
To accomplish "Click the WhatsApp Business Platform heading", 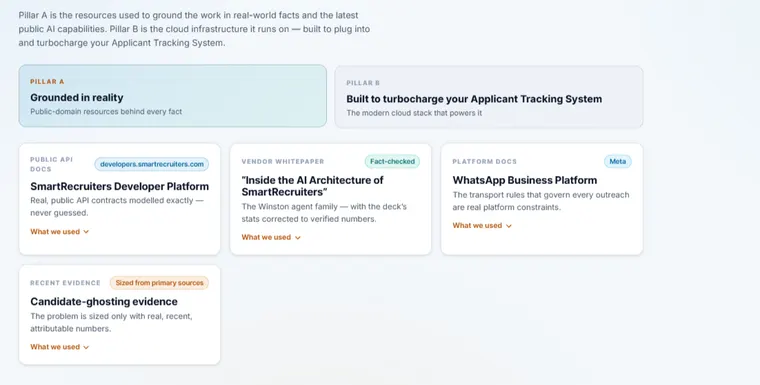I will click(525, 180).
